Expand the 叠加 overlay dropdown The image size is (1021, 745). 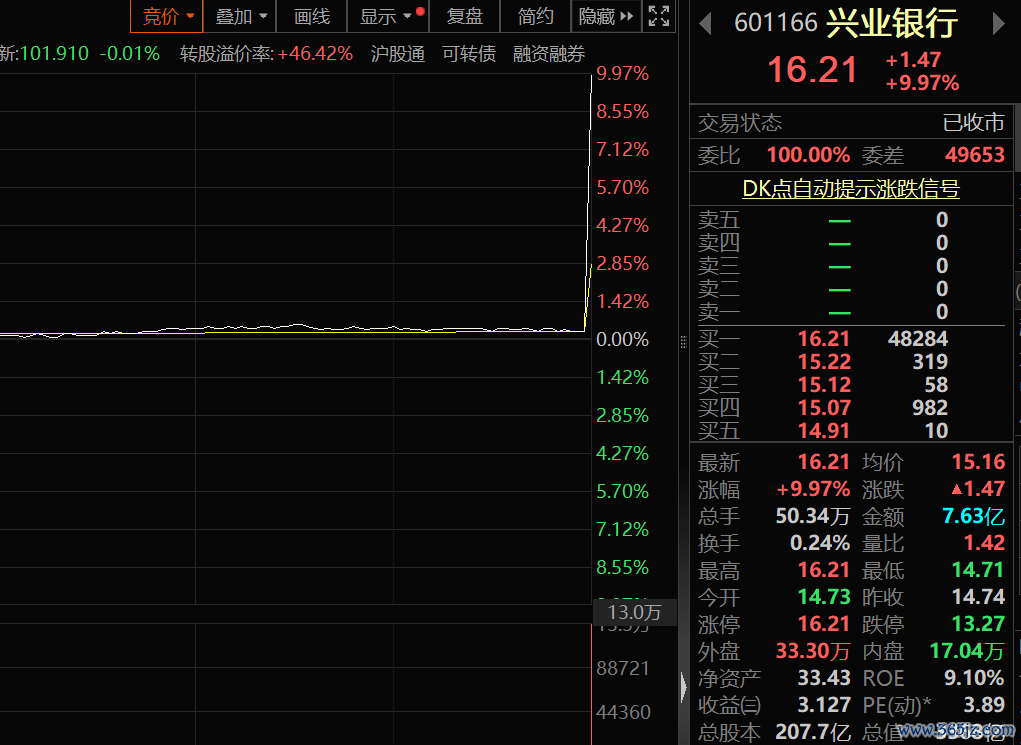(240, 16)
